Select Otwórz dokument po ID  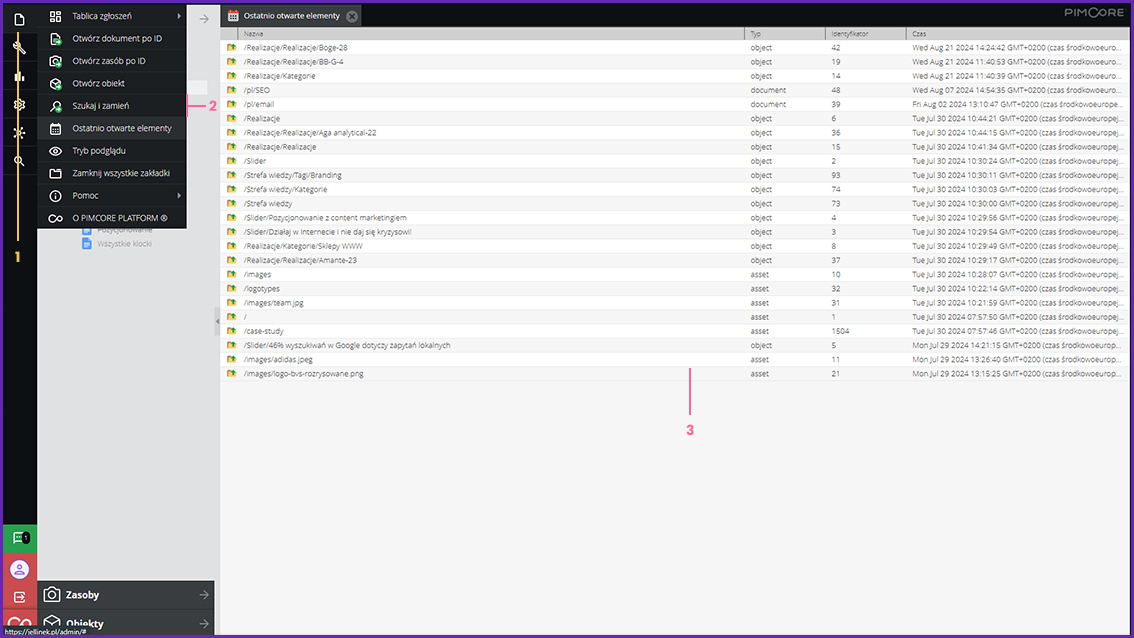coord(117,38)
